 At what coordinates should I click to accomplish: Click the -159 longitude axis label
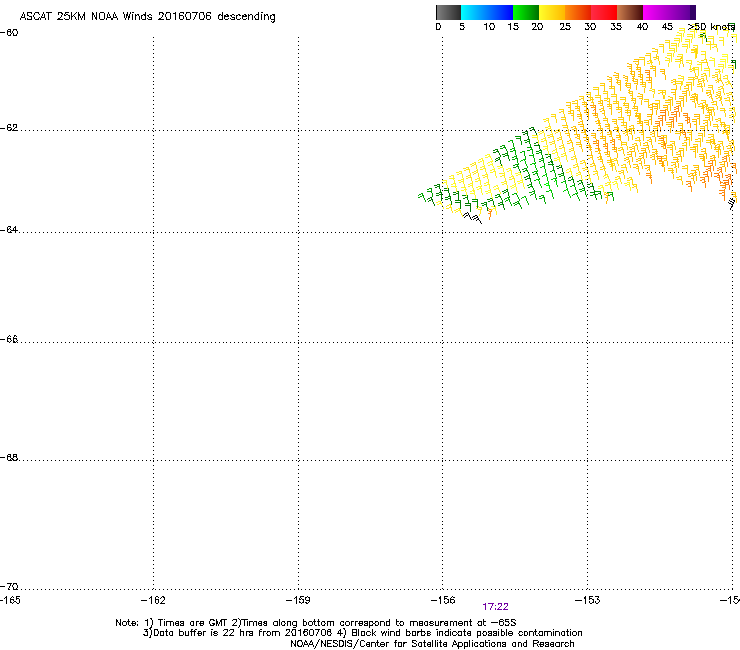[298, 600]
